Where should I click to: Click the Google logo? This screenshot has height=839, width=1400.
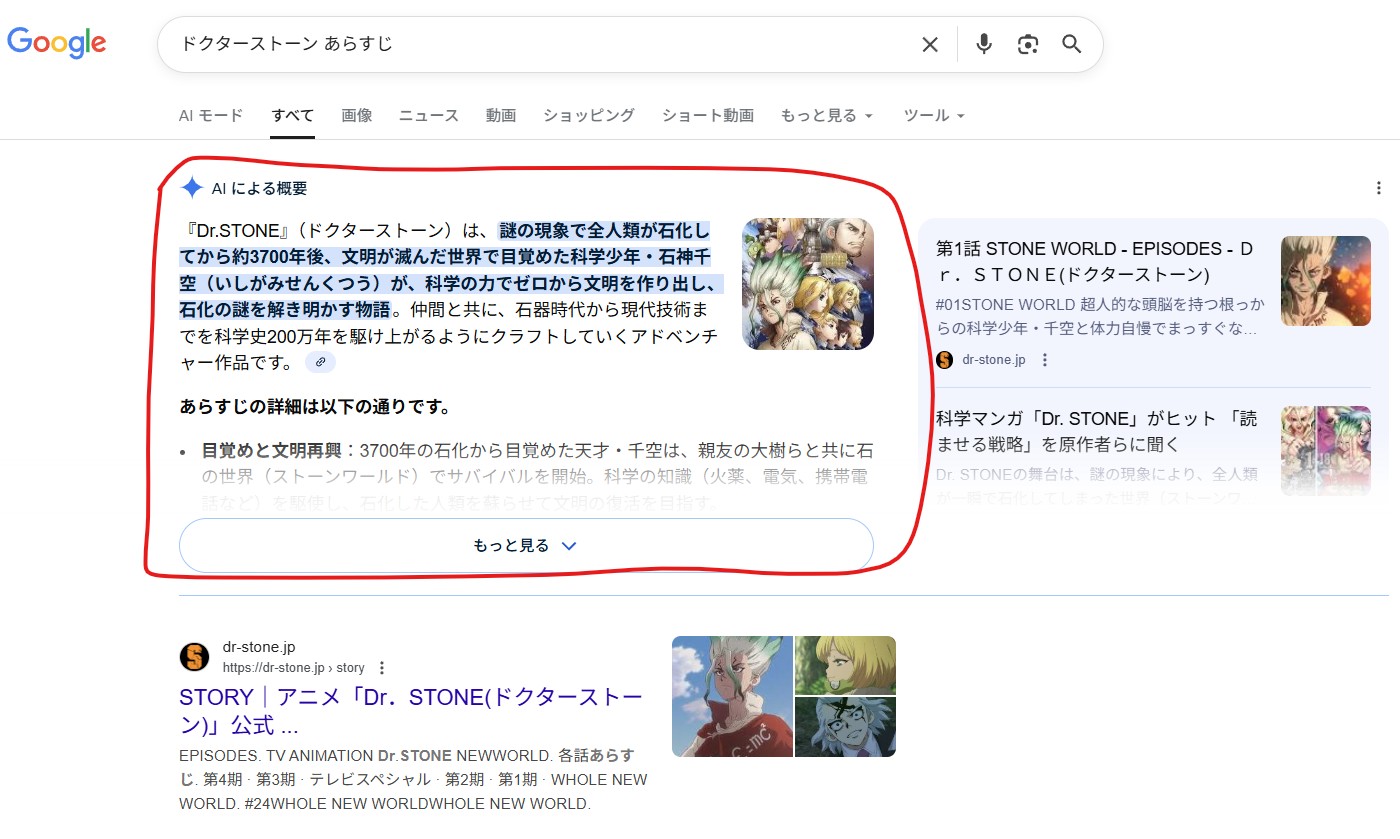(57, 43)
